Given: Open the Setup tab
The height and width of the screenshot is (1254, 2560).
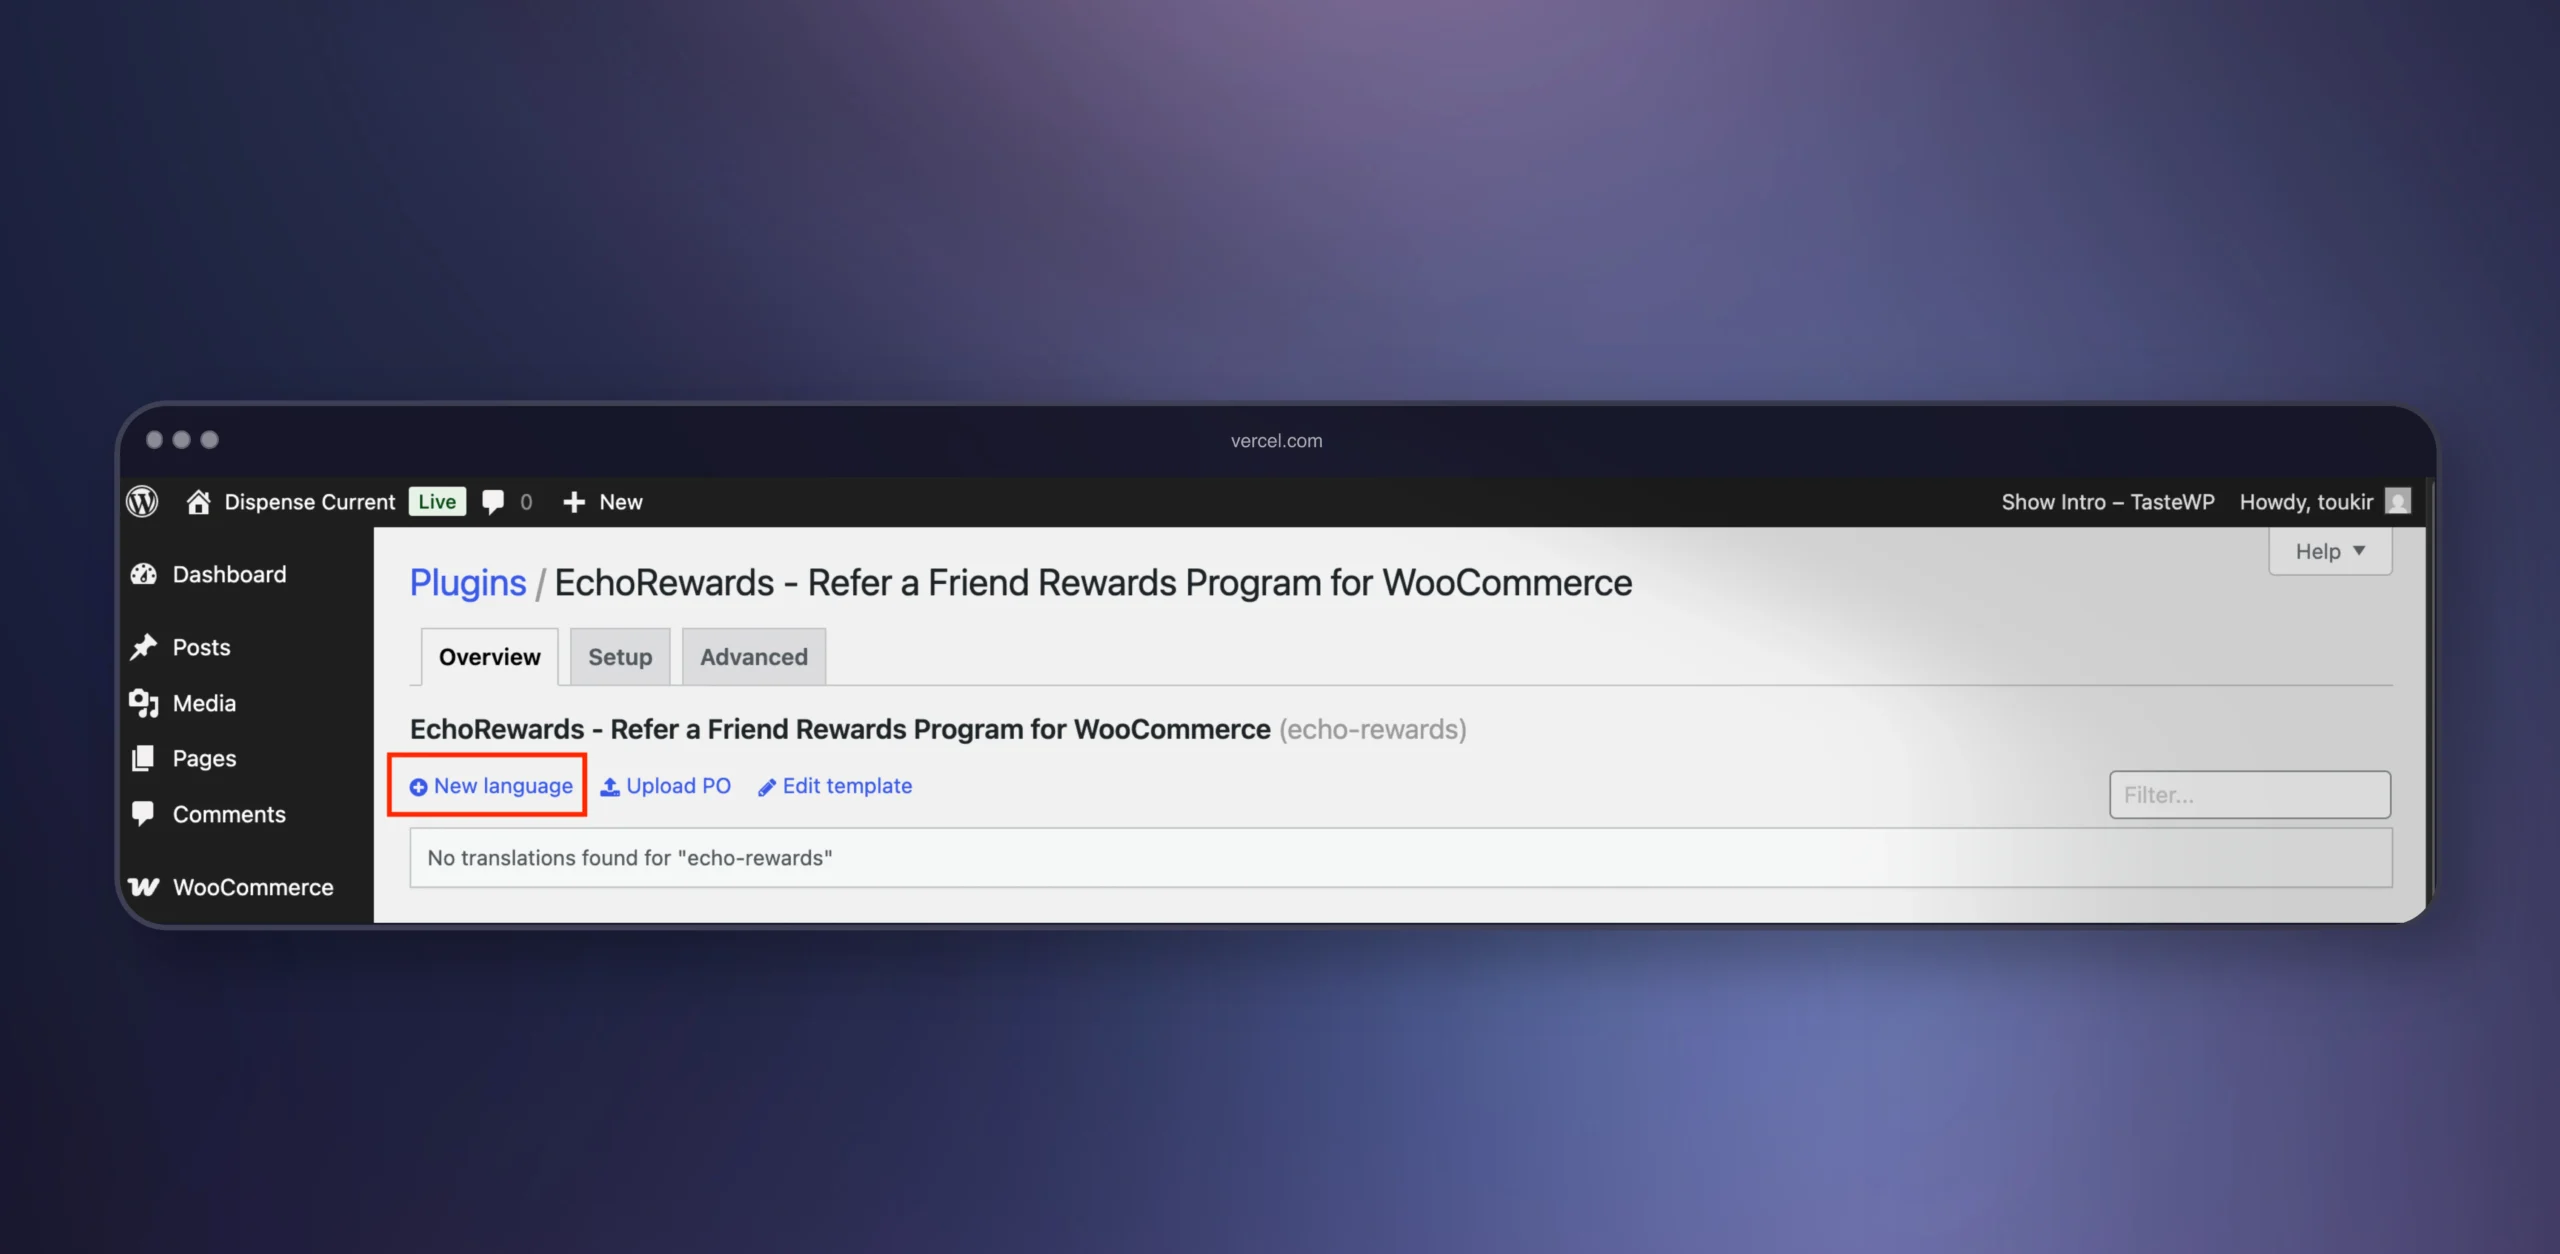Looking at the screenshot, I should click(x=620, y=657).
